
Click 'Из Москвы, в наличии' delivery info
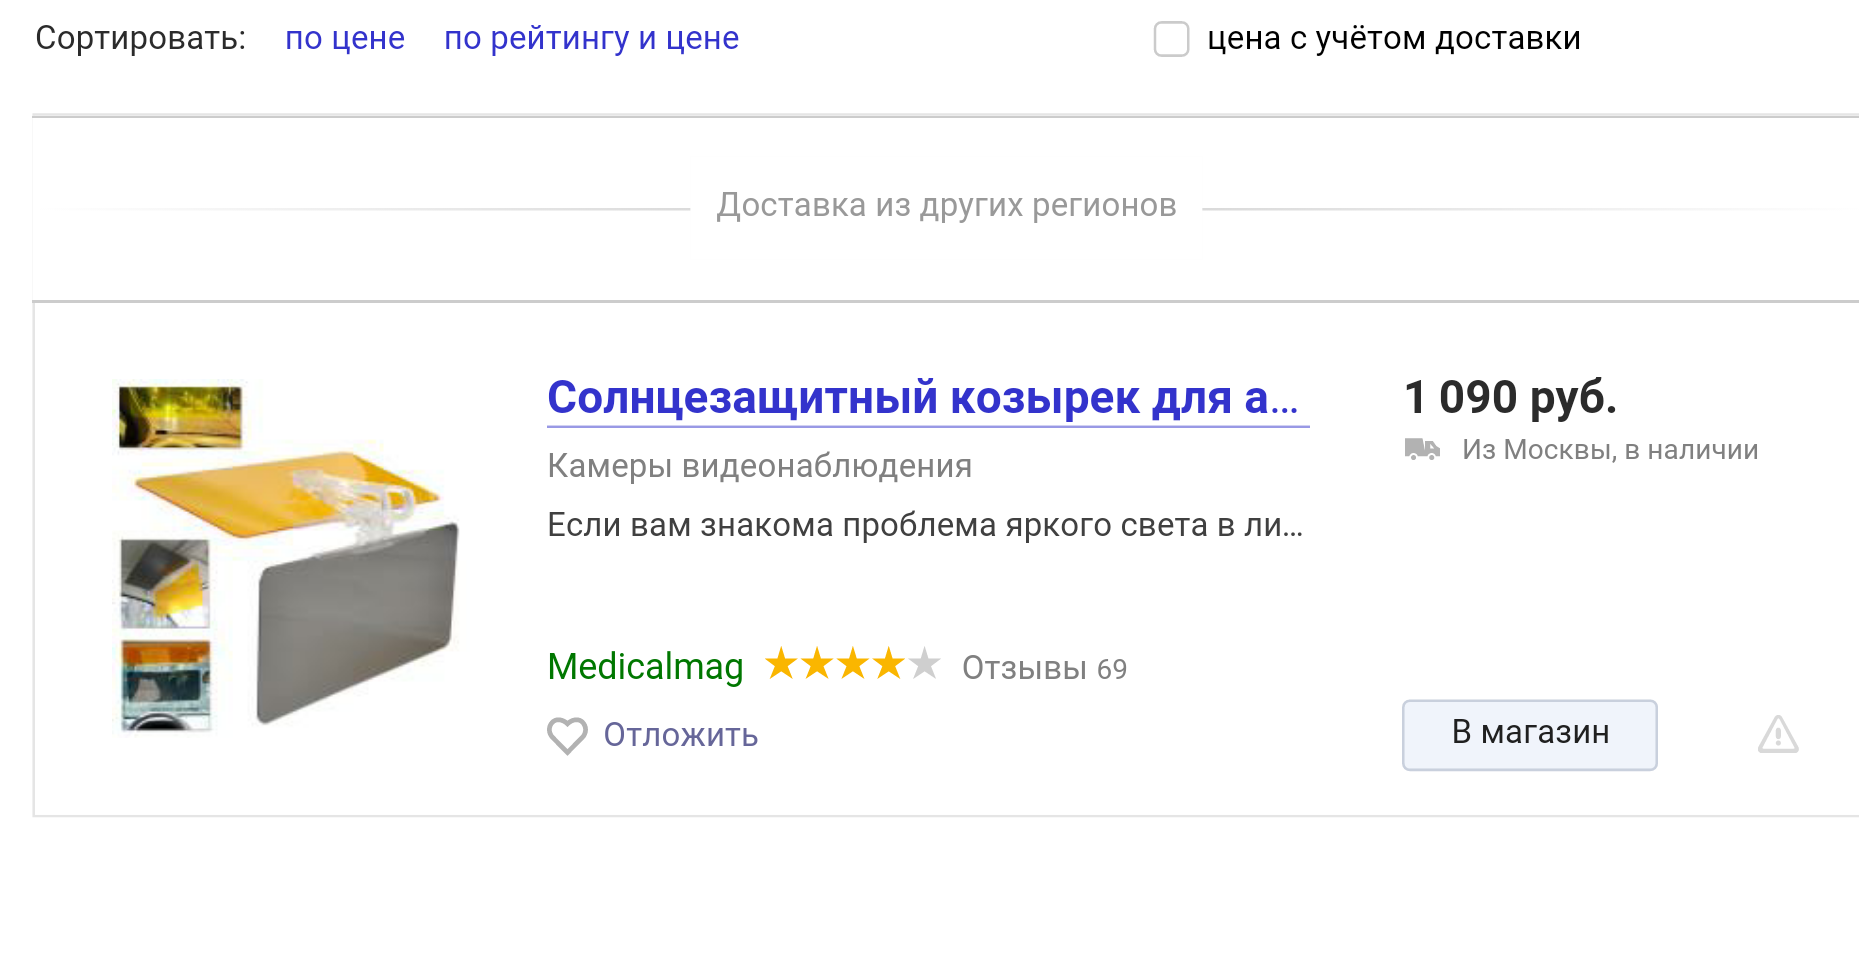tap(1610, 450)
